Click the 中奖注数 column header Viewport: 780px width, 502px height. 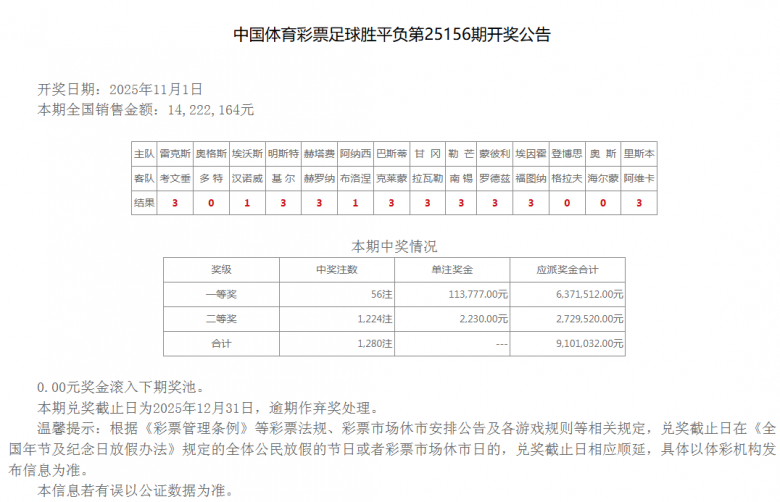pos(336,270)
